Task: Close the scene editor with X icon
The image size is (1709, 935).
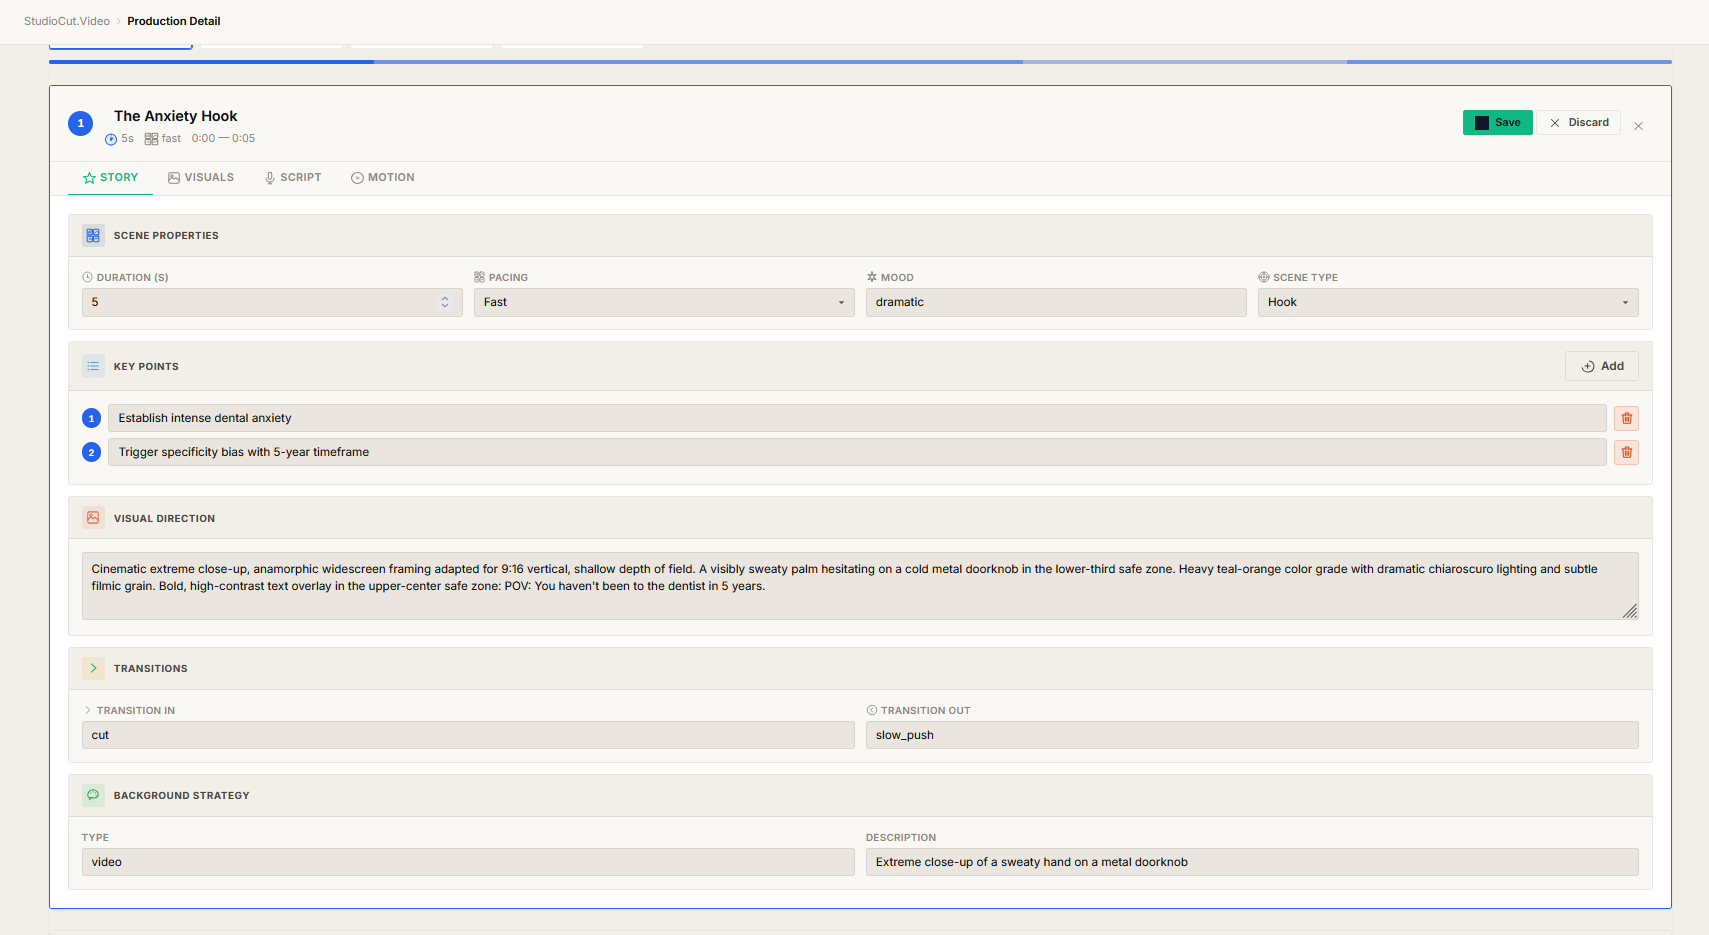Action: coord(1638,126)
